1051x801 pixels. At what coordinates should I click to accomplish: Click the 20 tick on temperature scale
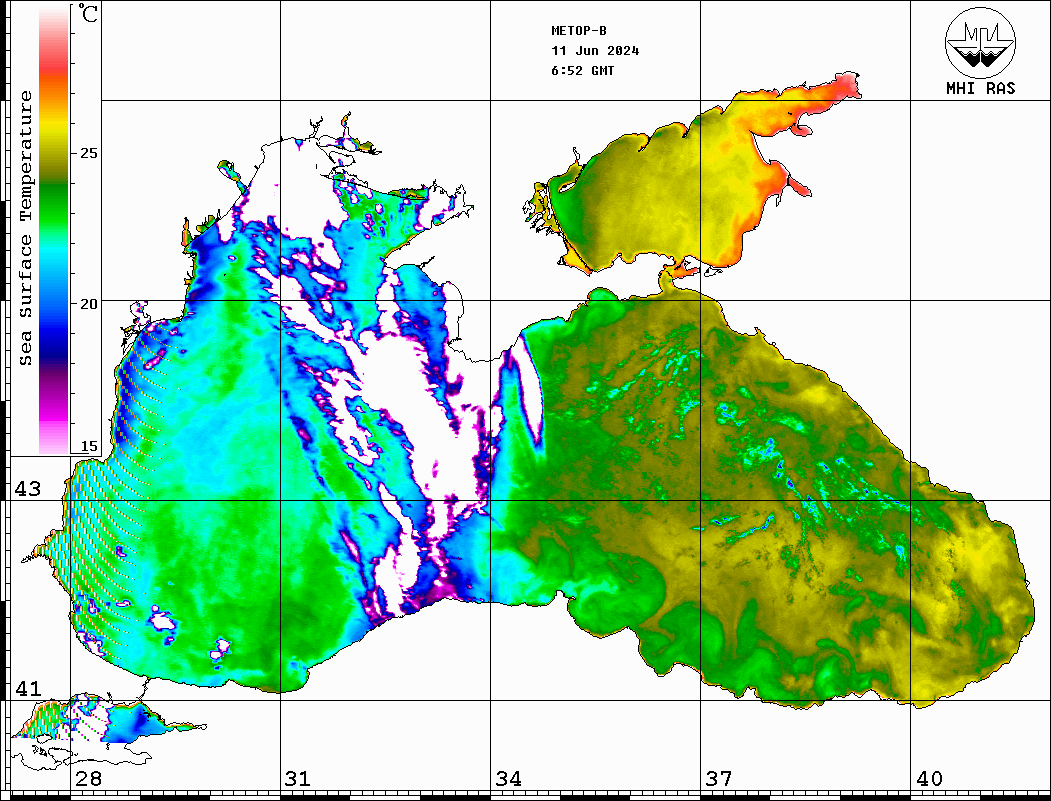click(x=88, y=304)
